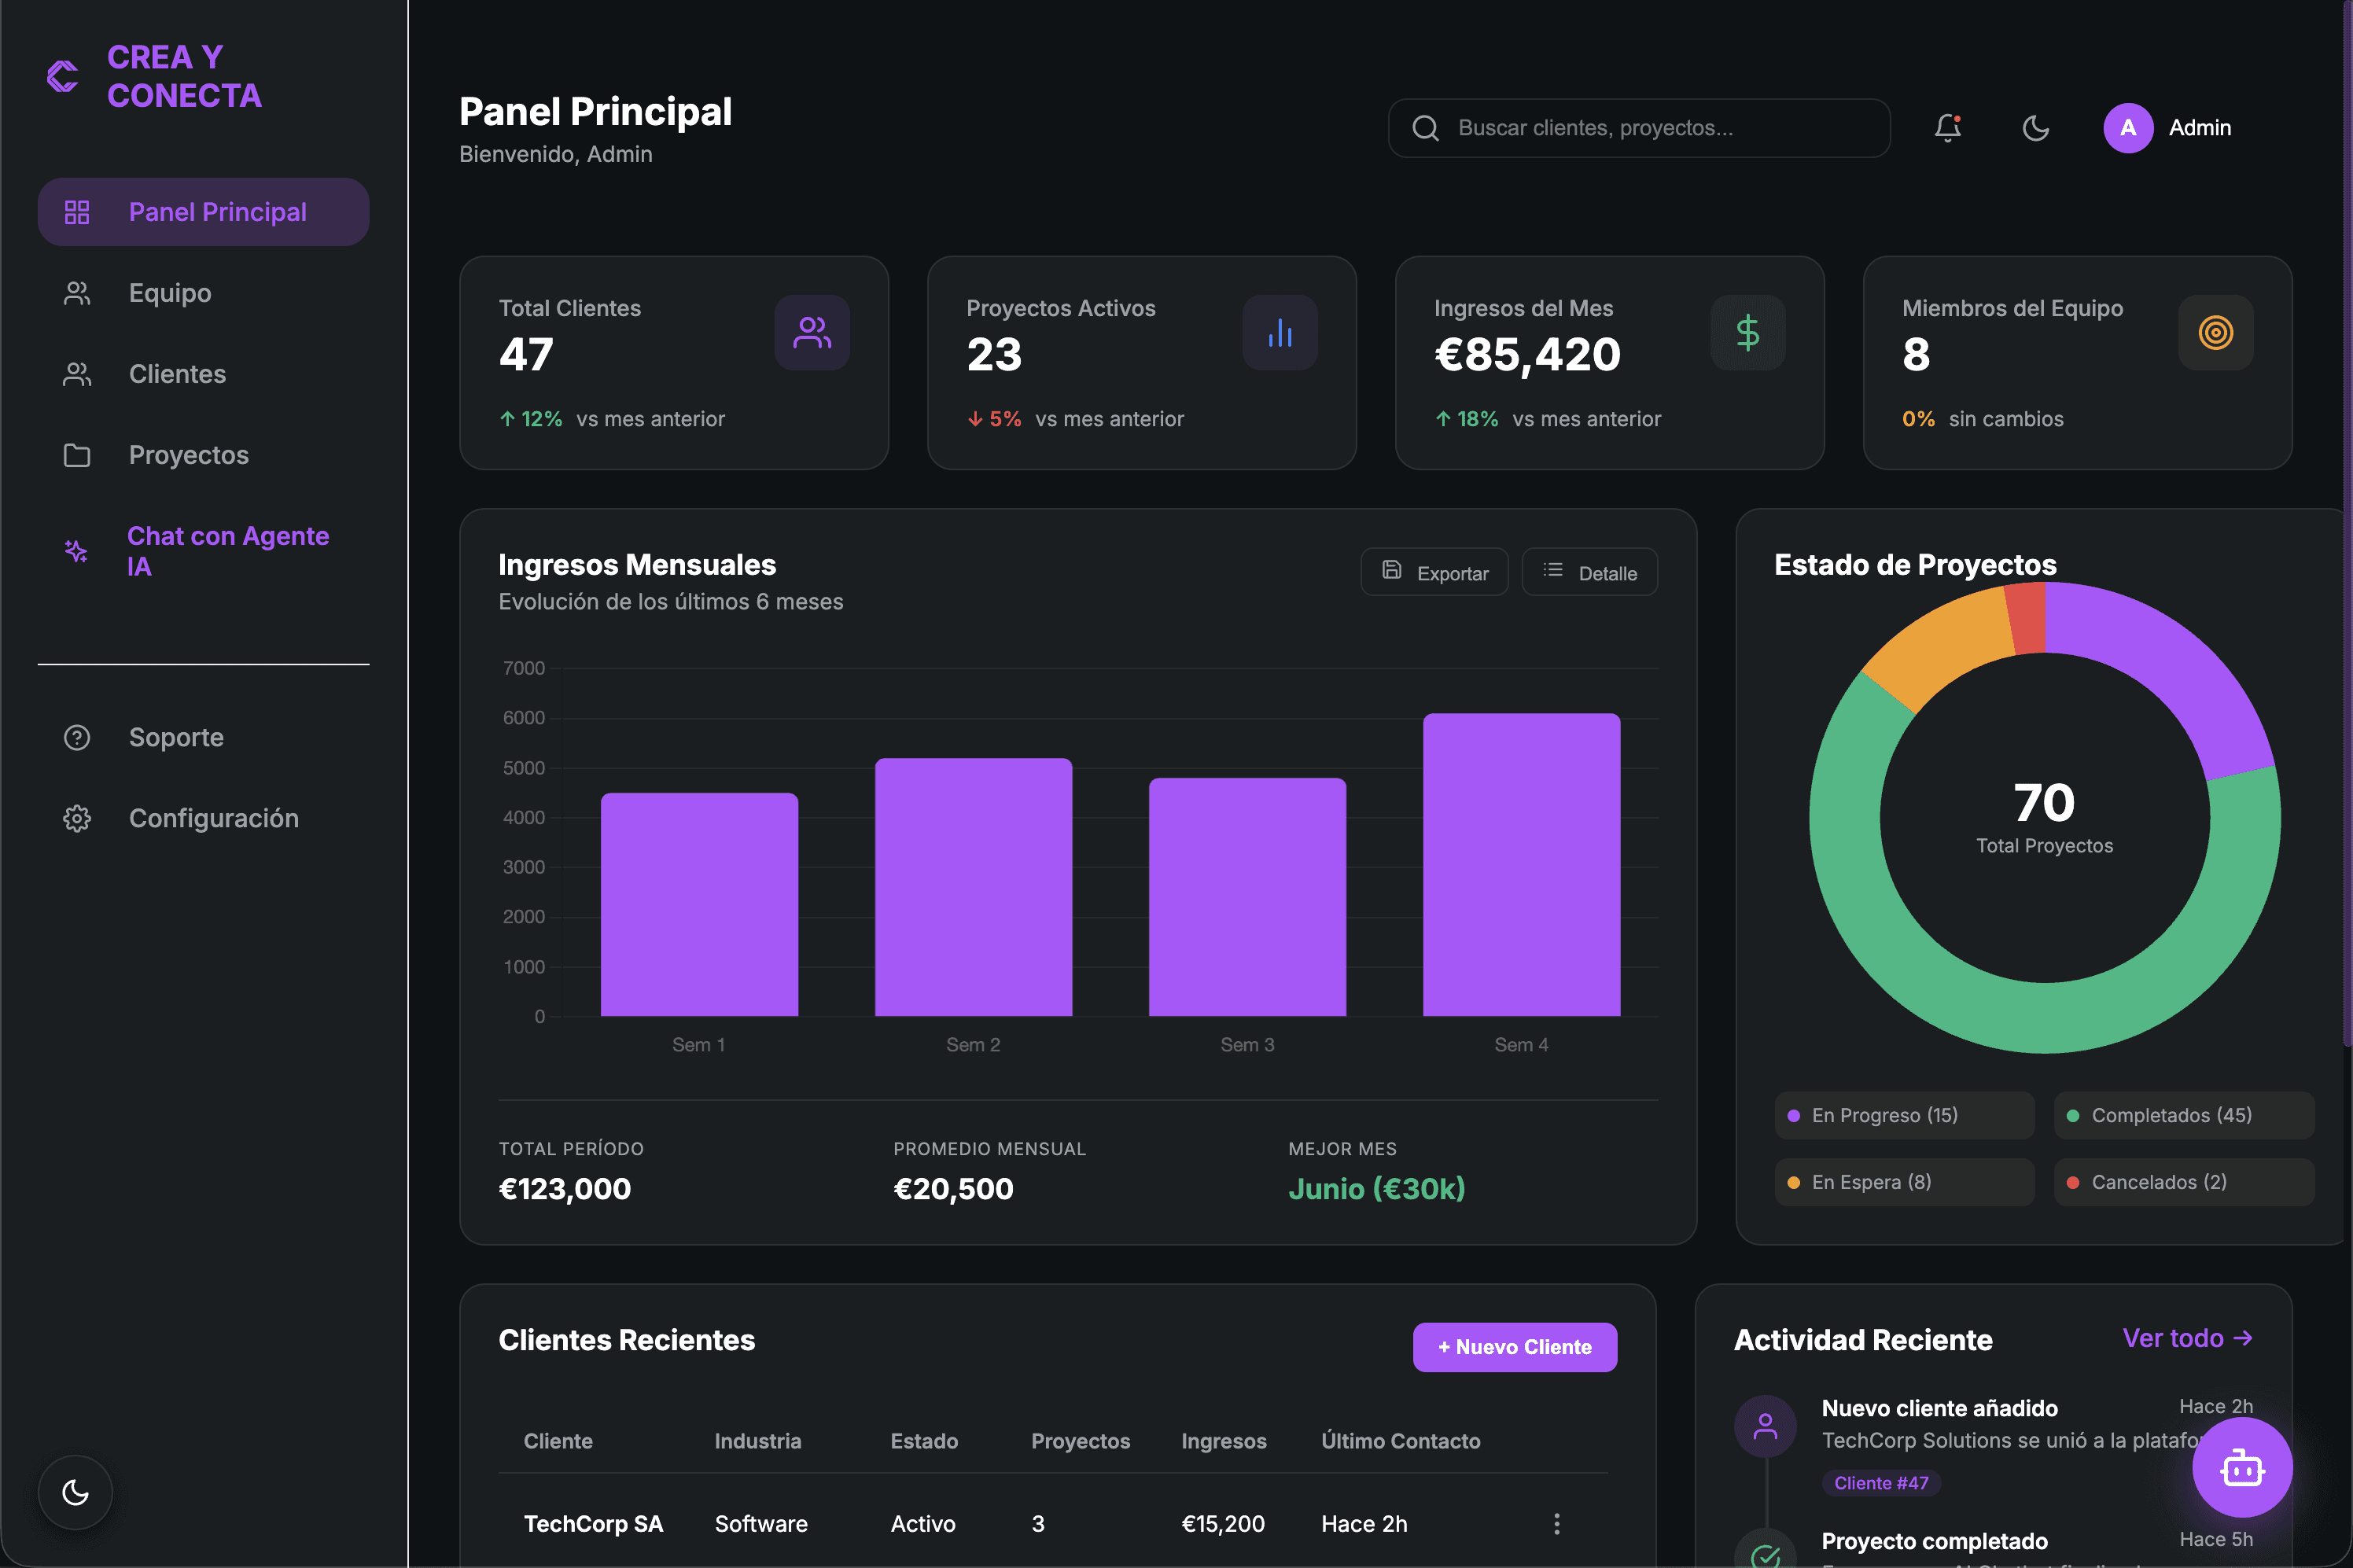Viewport: 2353px width, 1568px height.
Task: Click the Miembros del Equipo target icon
Action: (x=2215, y=333)
